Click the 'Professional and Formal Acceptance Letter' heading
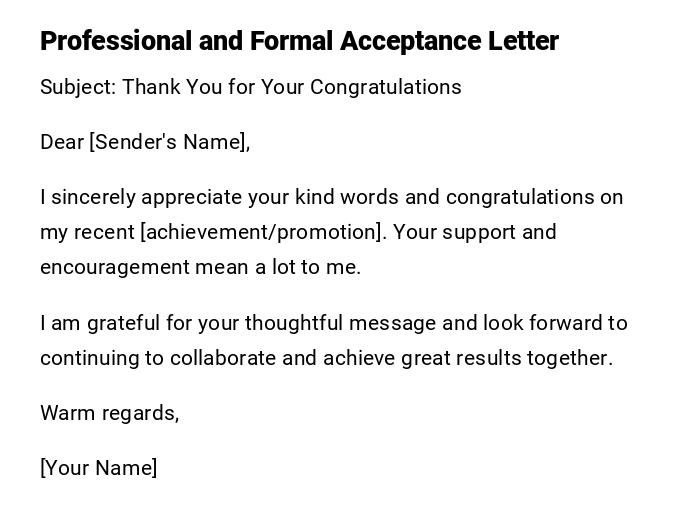Image resolution: width=700 pixels, height=530 pixels. pyautogui.click(x=299, y=41)
